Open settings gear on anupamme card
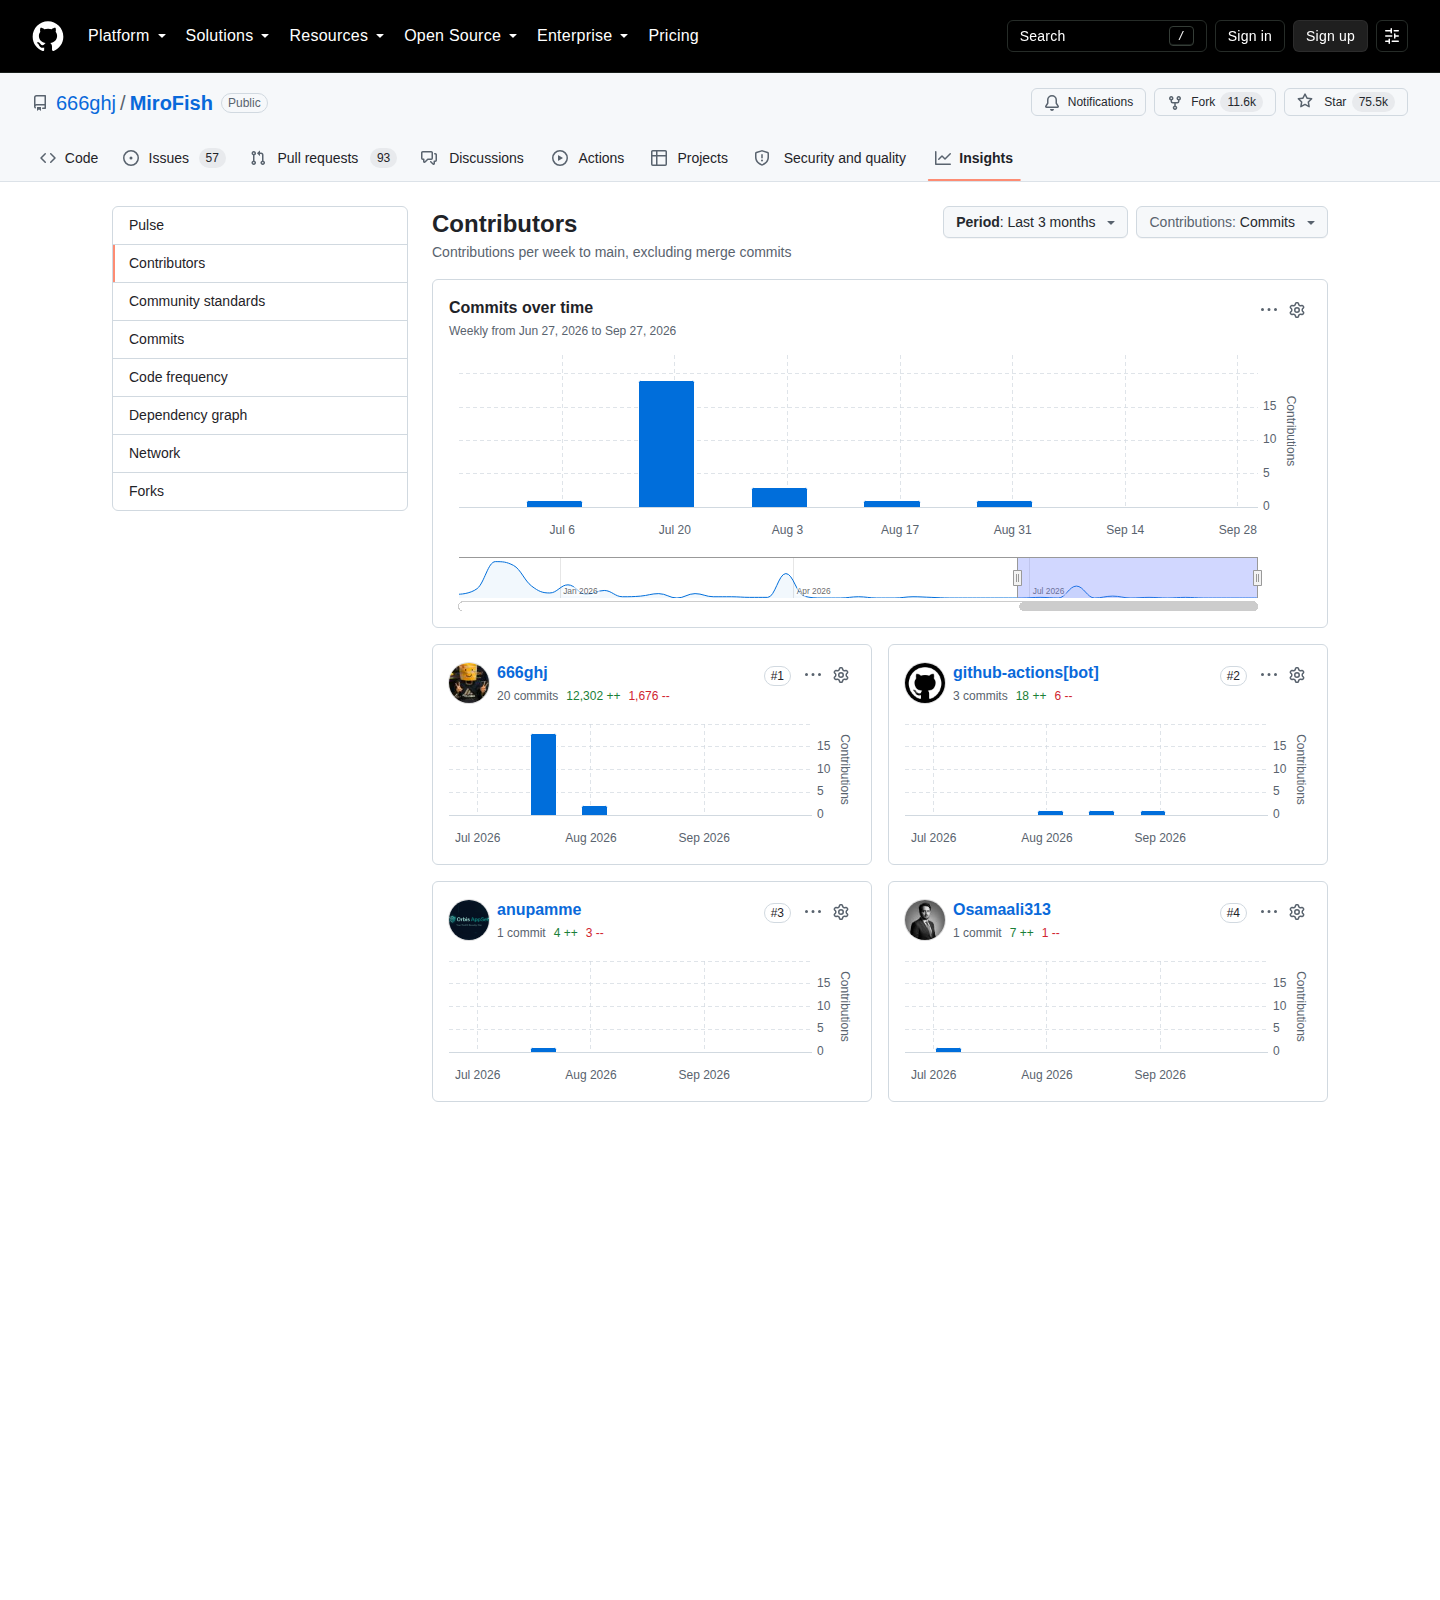Viewport: 1440px width, 1600px height. (841, 912)
